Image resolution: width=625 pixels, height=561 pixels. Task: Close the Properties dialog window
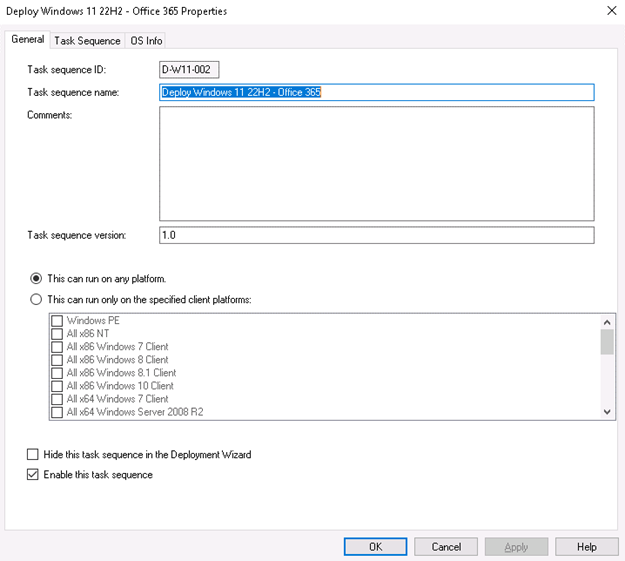(x=610, y=11)
